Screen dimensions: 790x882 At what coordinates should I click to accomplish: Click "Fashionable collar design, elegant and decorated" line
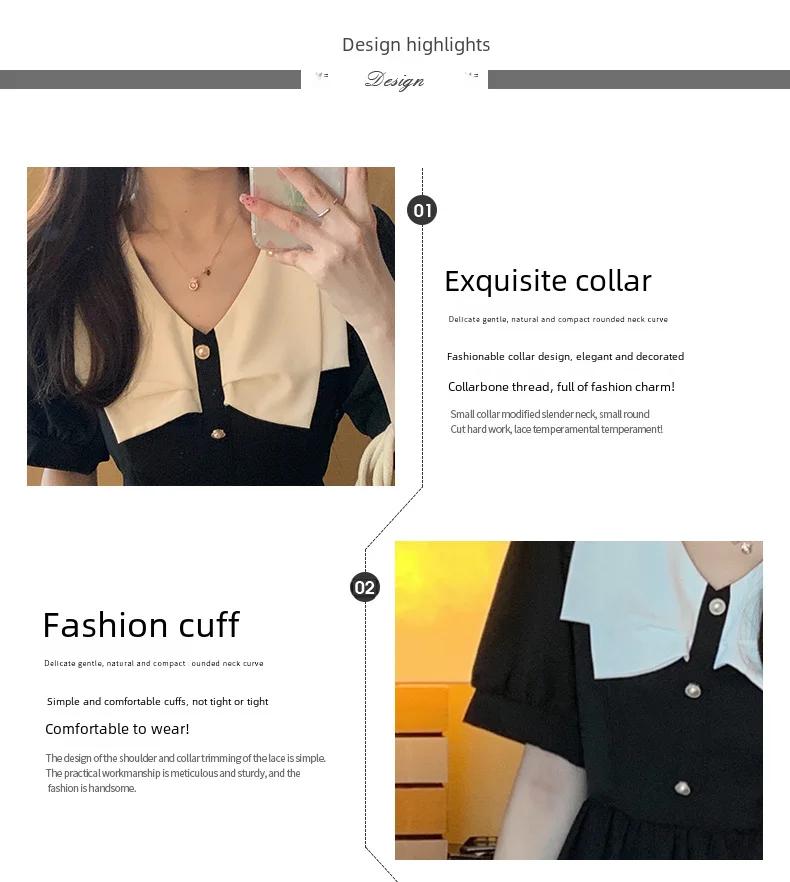565,356
